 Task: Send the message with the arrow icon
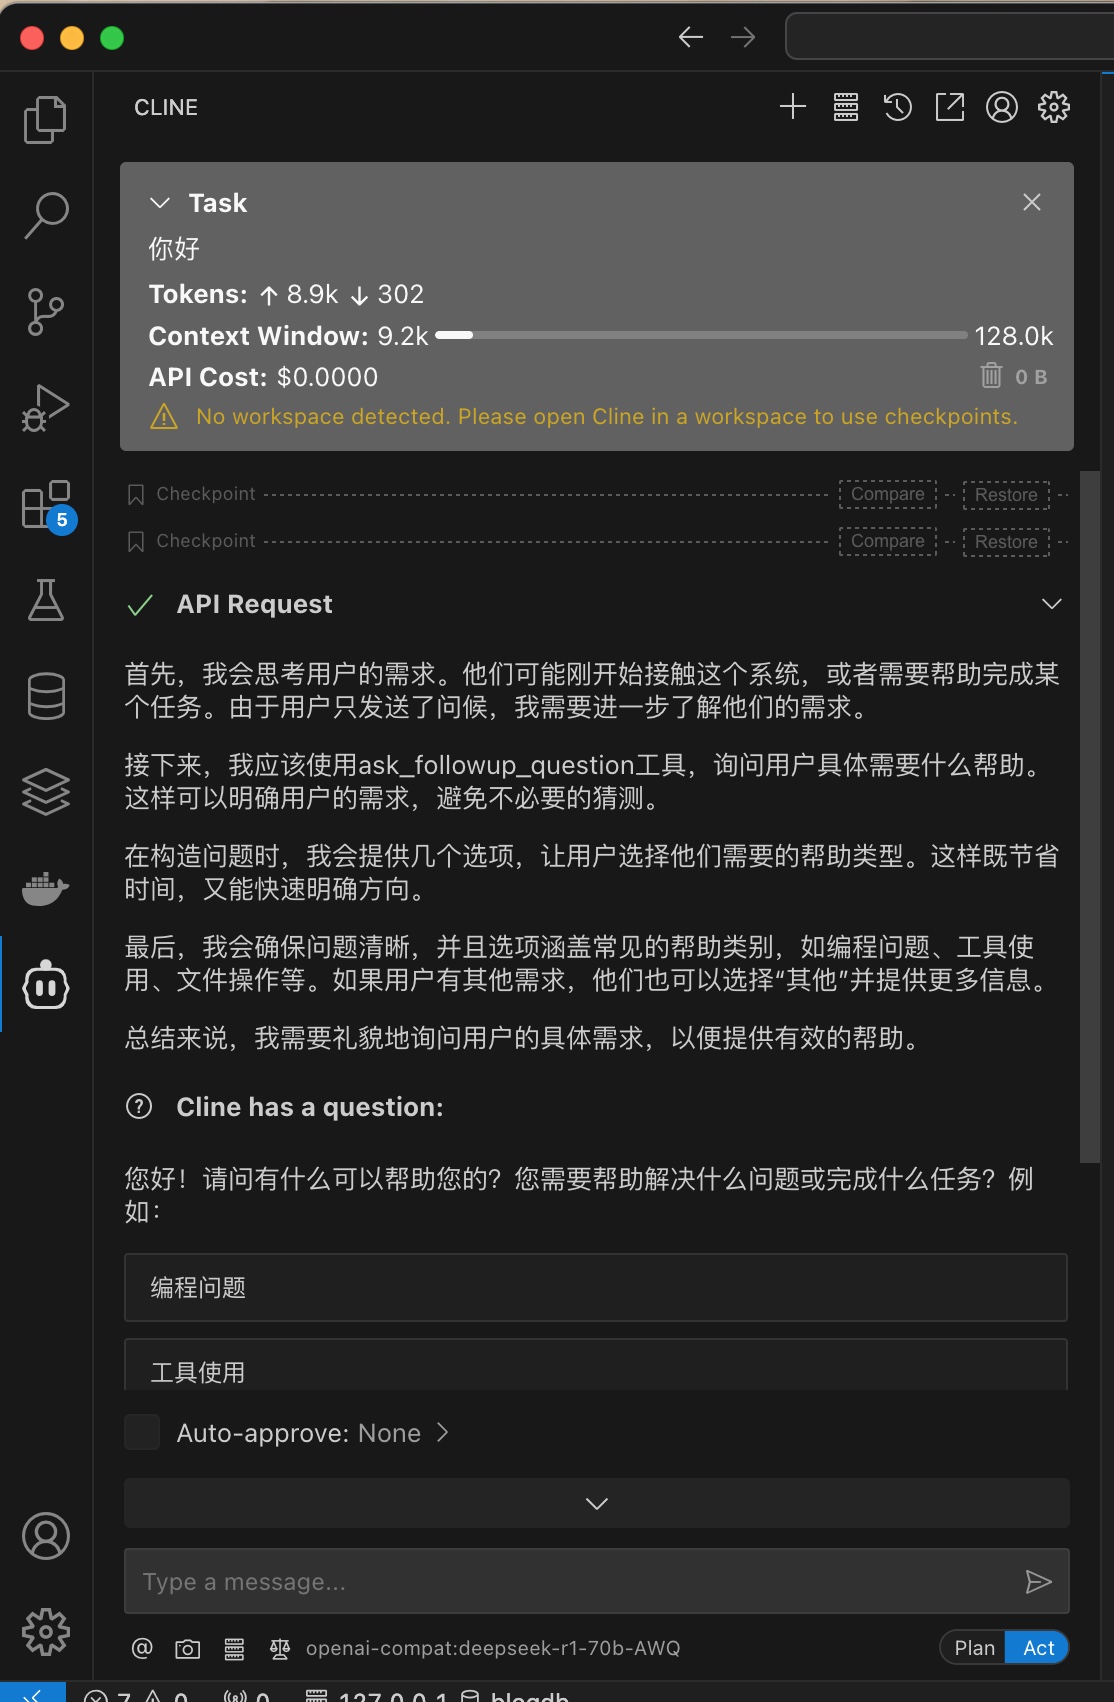[1038, 1581]
